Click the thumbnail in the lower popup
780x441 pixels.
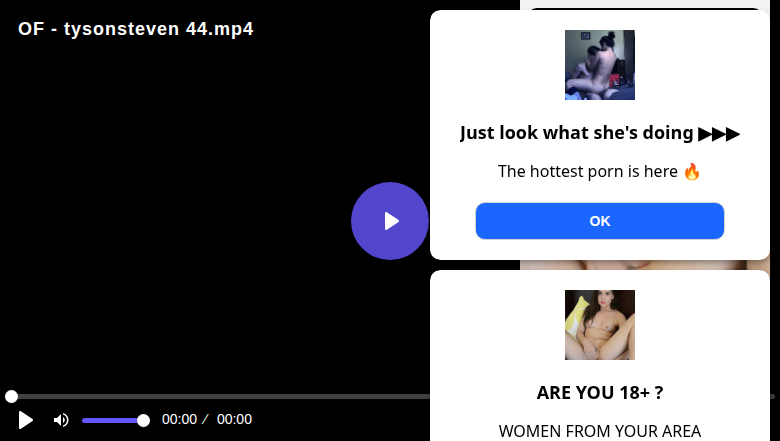click(600, 325)
